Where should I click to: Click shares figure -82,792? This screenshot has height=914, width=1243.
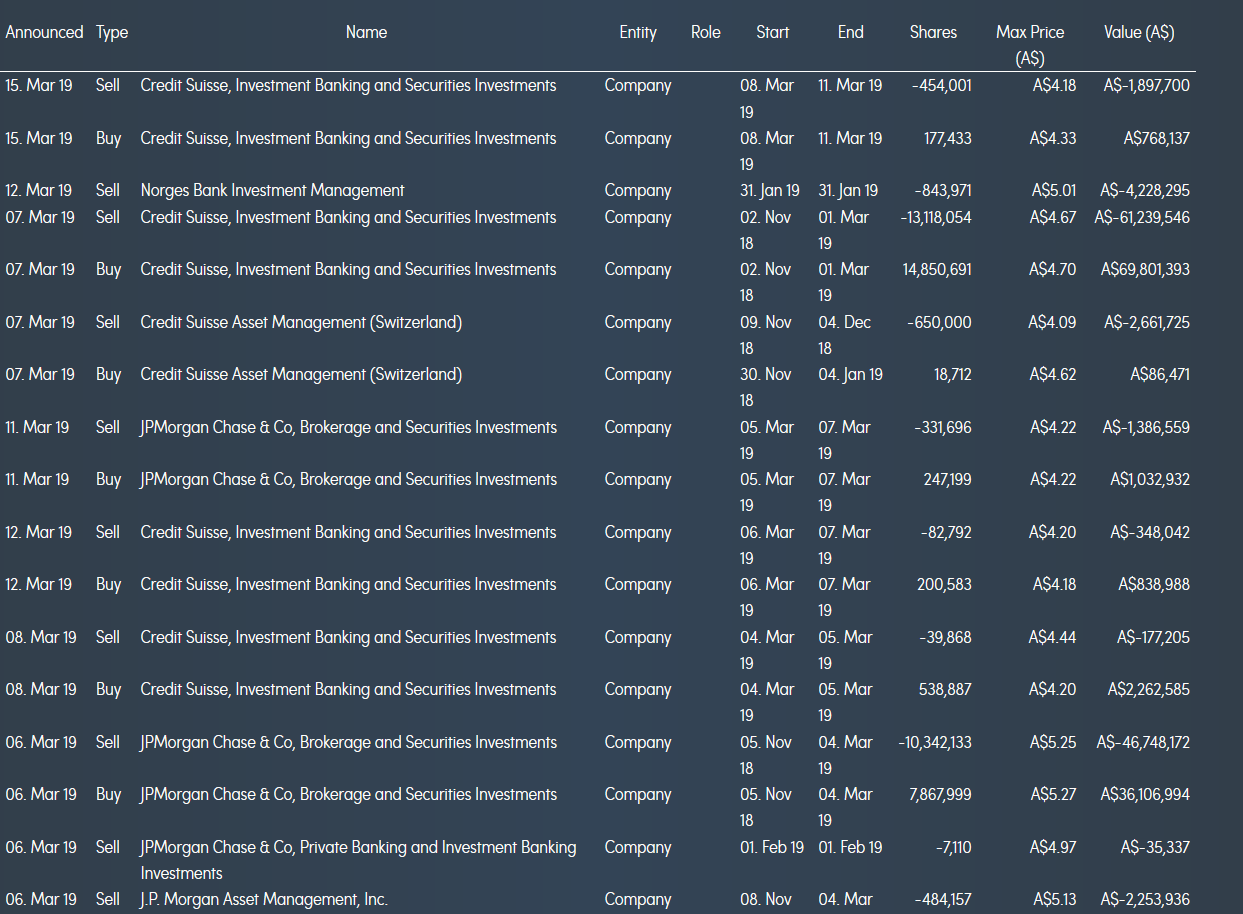tap(946, 532)
